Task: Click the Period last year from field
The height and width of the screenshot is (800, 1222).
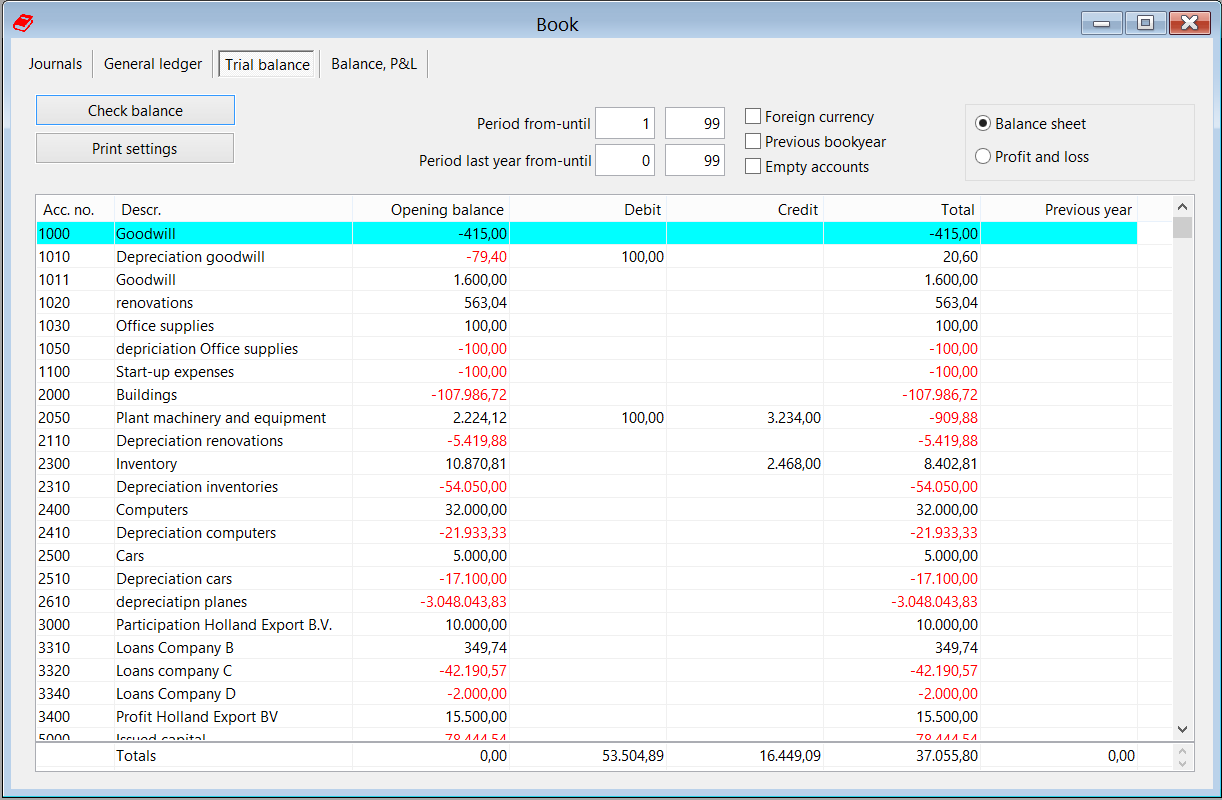Action: point(625,160)
